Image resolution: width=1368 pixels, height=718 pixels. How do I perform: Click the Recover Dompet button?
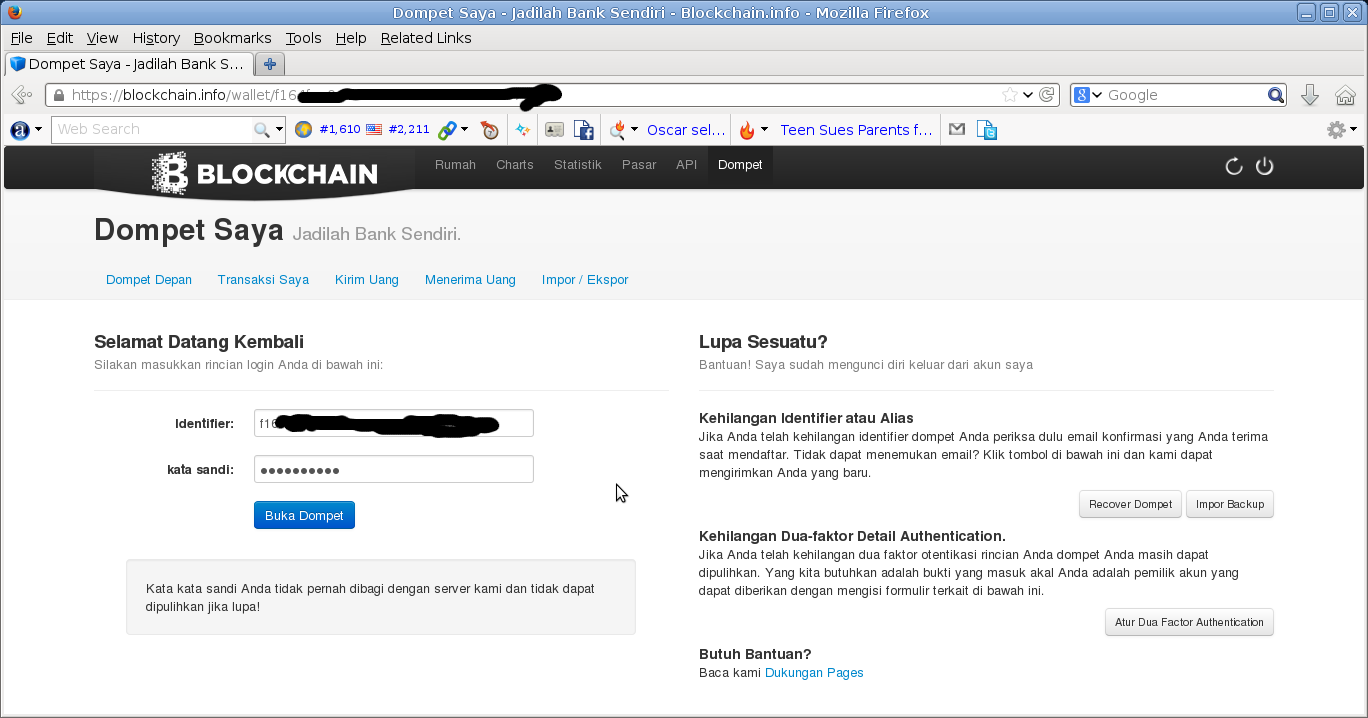[x=1131, y=504]
